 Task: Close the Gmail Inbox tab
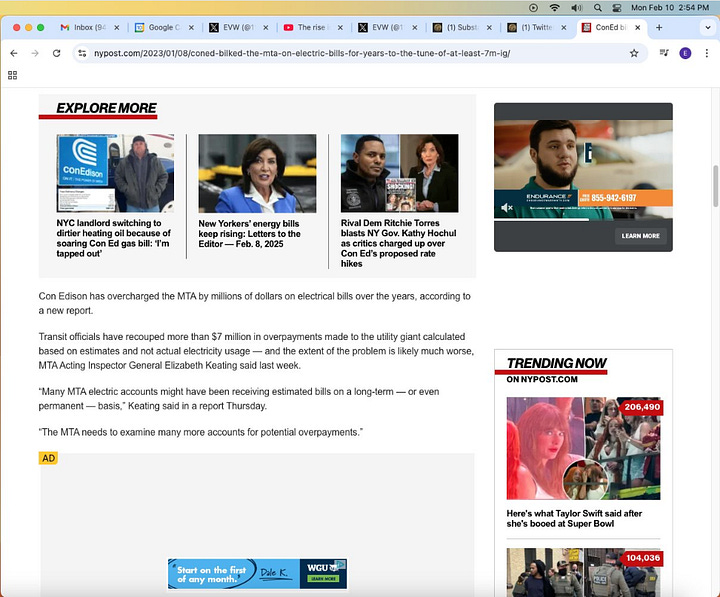117,28
